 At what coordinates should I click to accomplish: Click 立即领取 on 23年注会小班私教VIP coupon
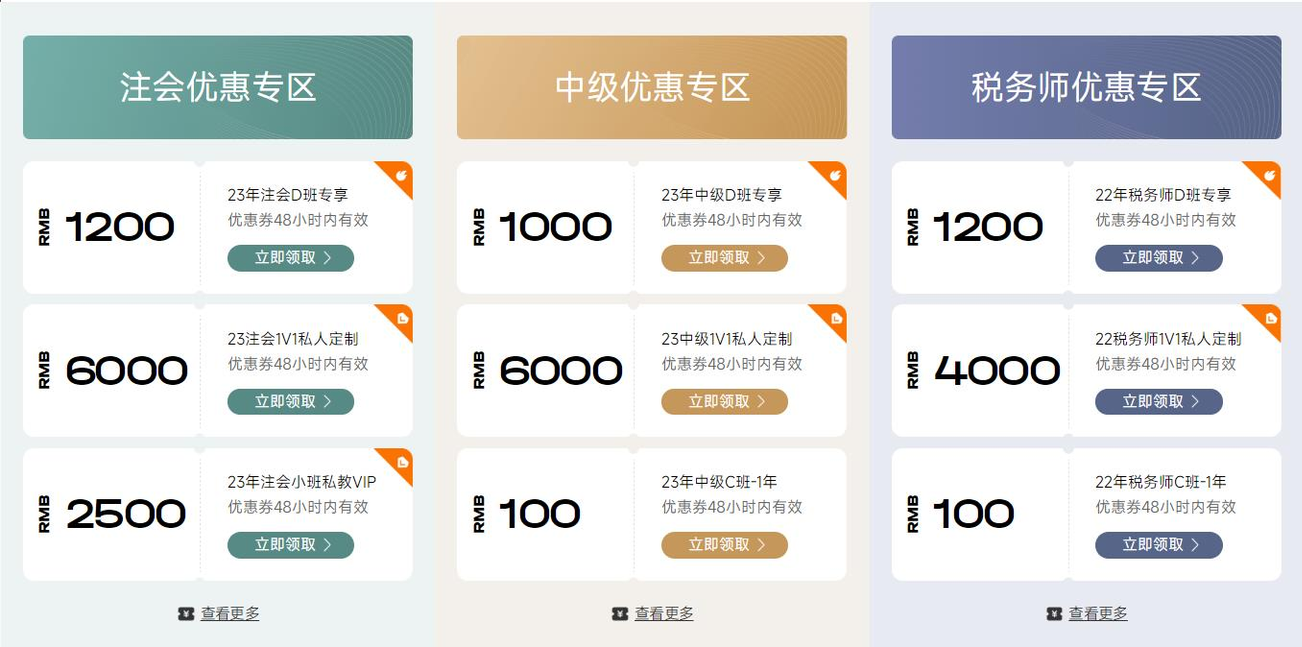pos(290,545)
